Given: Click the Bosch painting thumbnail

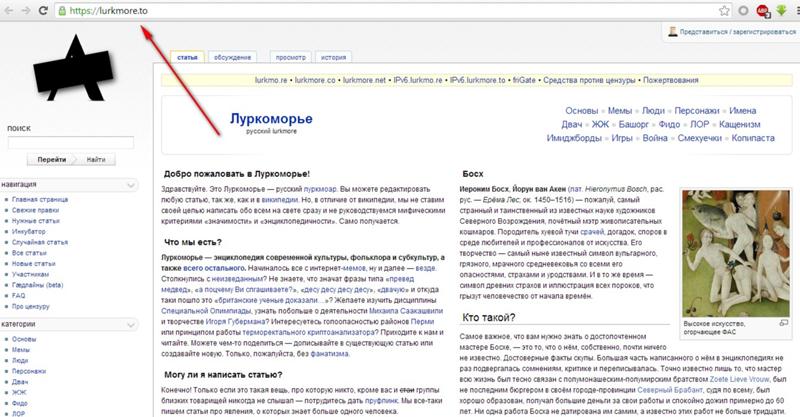Looking at the screenshot, I should (736, 253).
